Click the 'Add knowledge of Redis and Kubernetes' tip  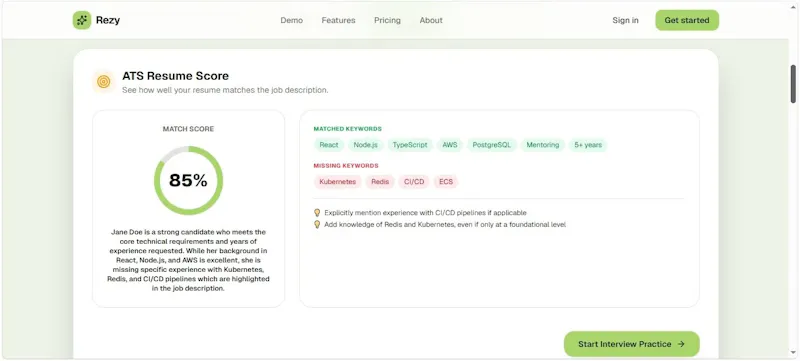point(445,224)
